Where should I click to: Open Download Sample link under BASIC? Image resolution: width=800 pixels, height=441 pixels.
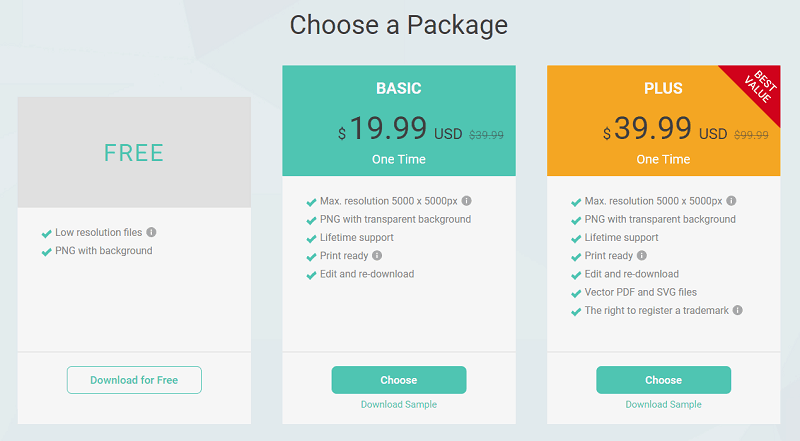pyautogui.click(x=399, y=405)
